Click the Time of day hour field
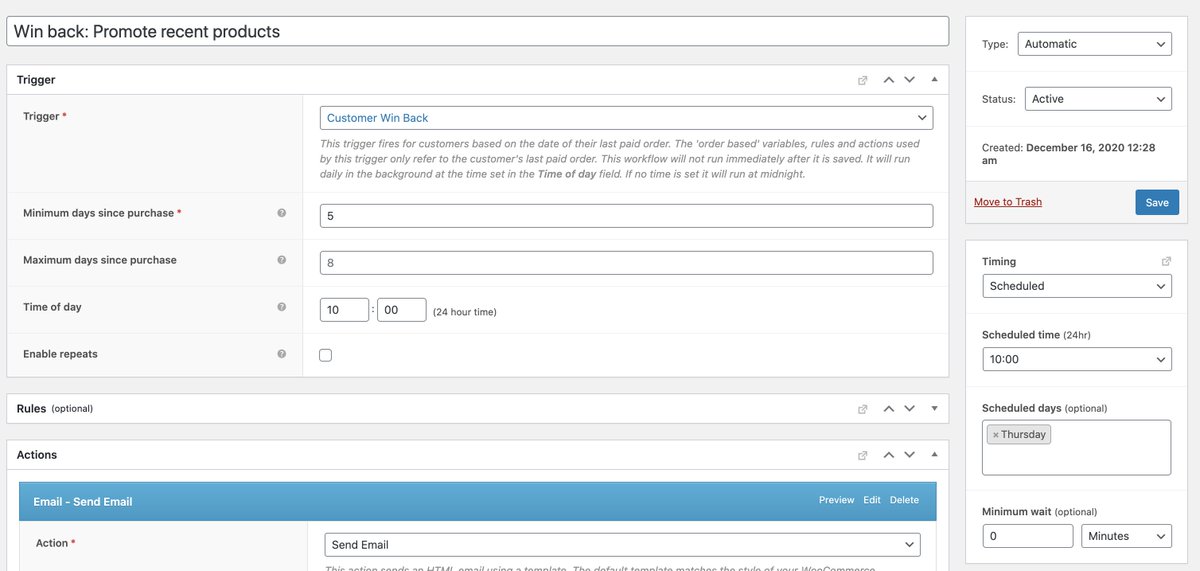 click(x=344, y=310)
